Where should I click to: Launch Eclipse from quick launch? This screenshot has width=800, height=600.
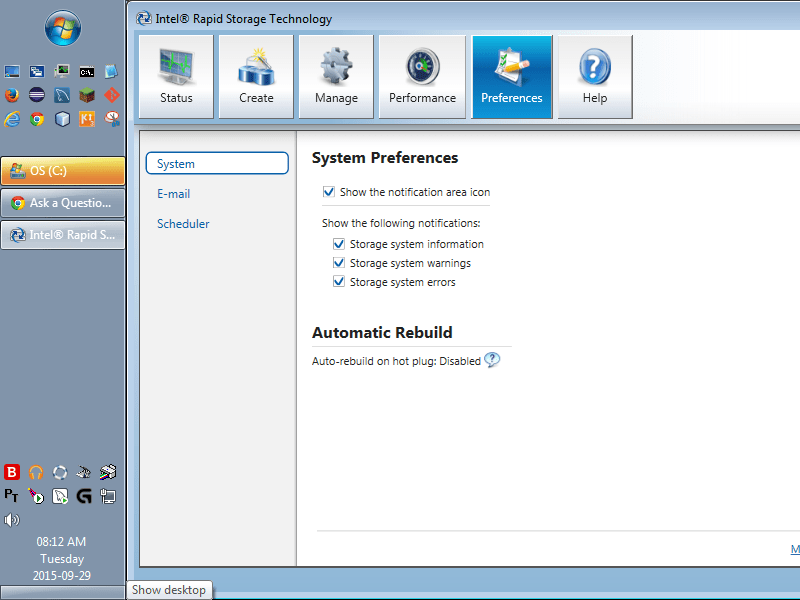[x=37, y=95]
